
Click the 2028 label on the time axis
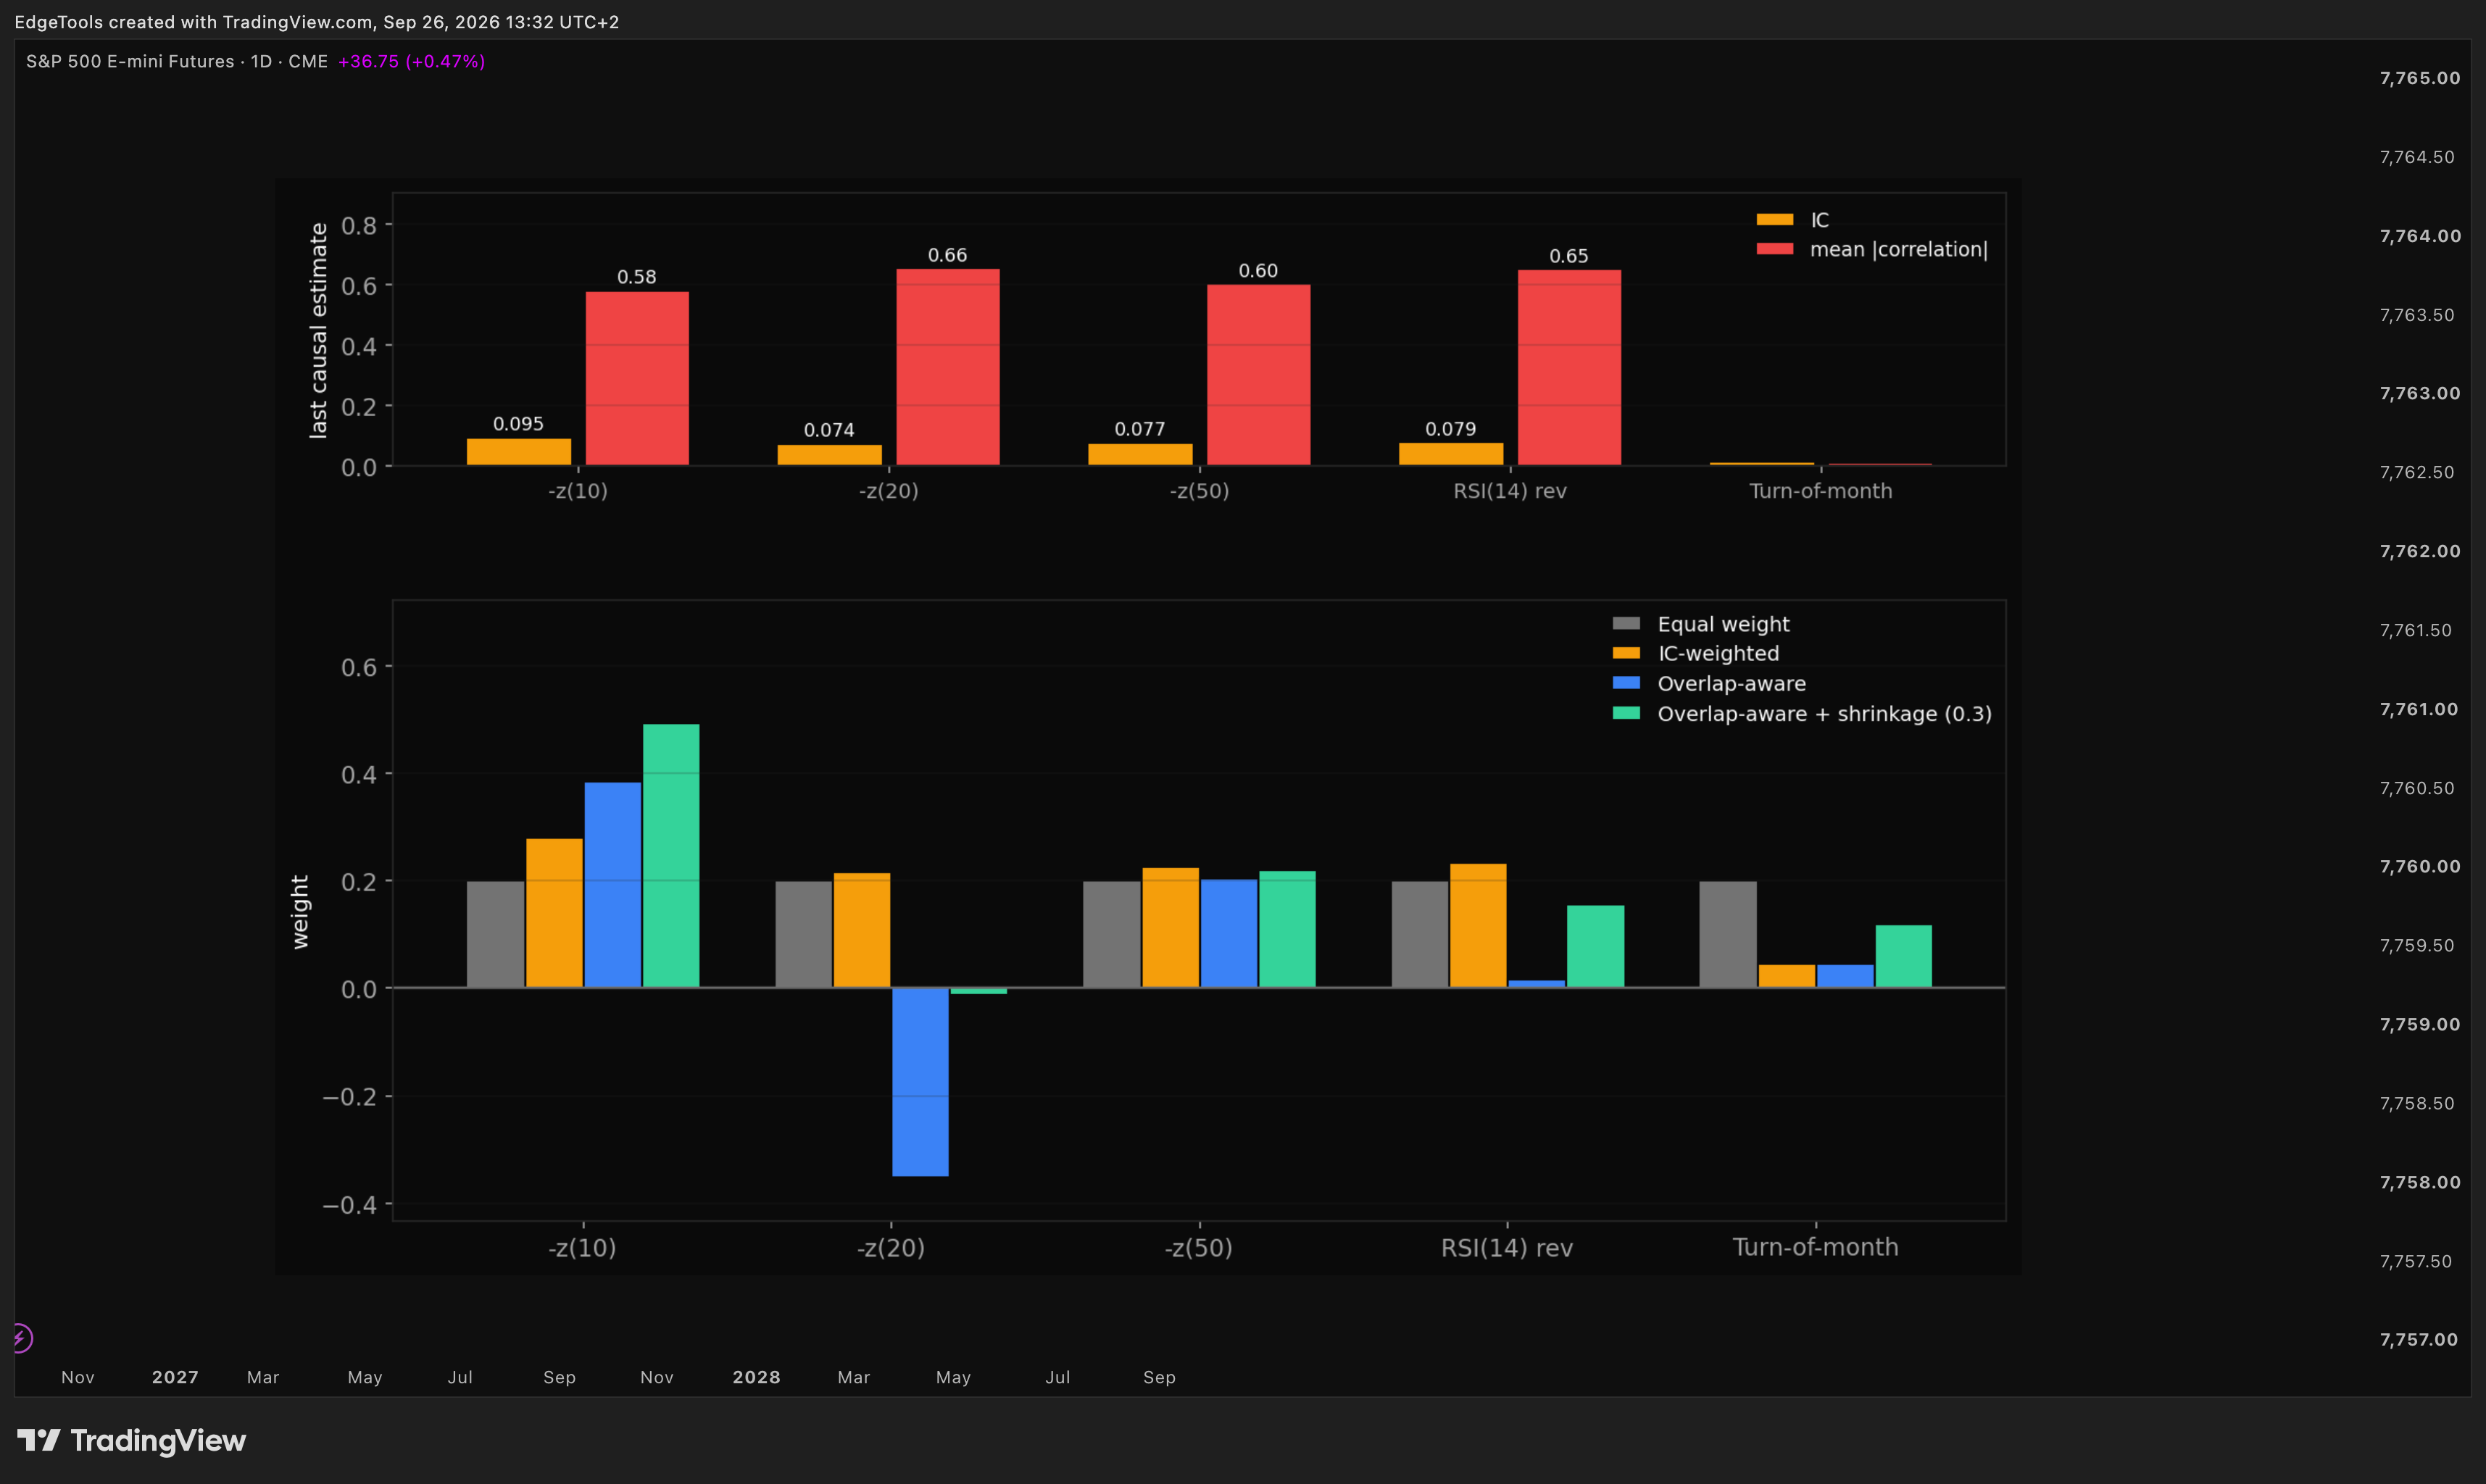pos(756,1377)
